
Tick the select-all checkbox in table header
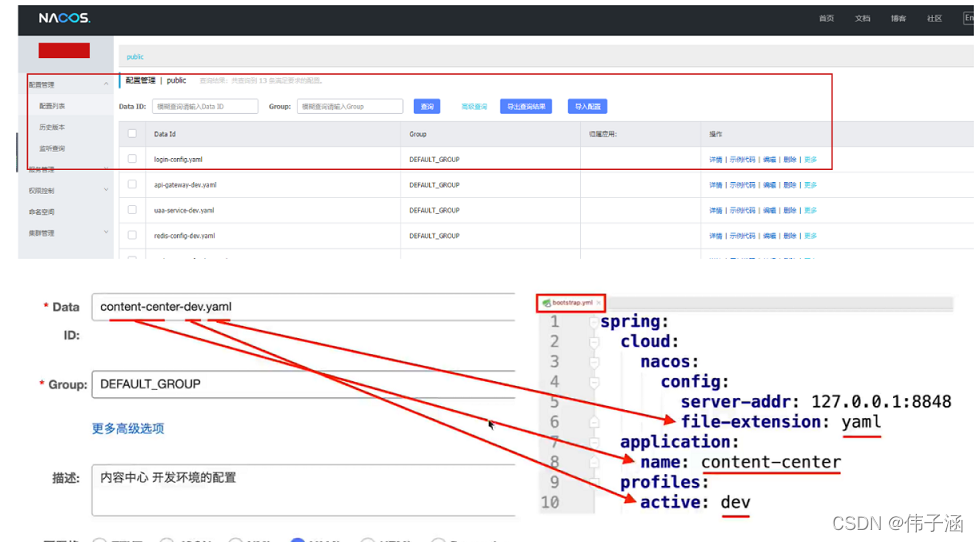tap(132, 133)
